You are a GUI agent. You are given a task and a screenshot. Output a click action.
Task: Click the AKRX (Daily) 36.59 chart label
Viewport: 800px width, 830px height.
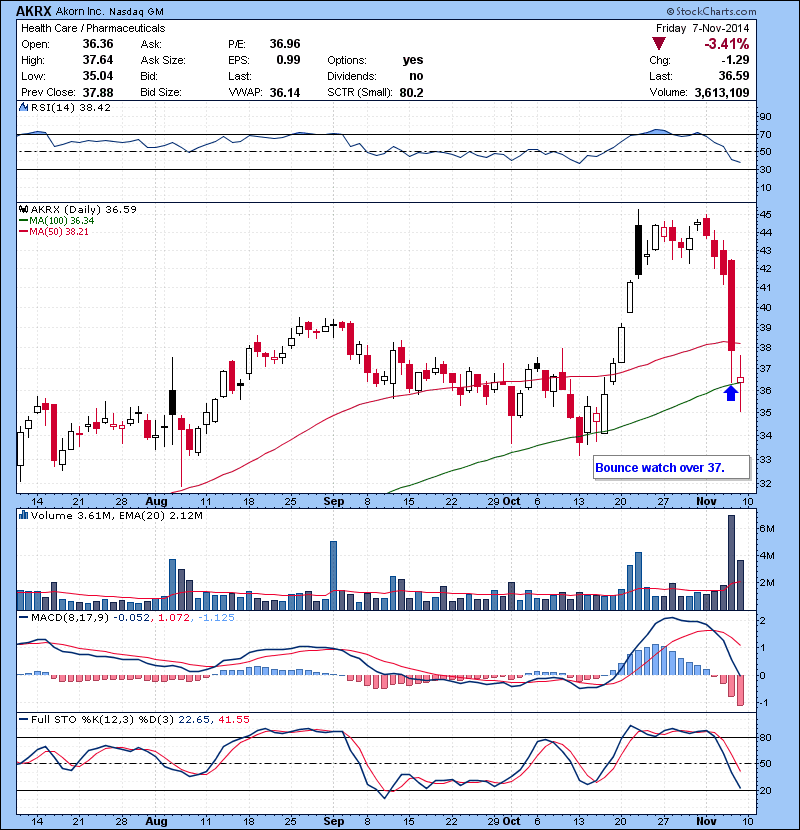point(84,210)
